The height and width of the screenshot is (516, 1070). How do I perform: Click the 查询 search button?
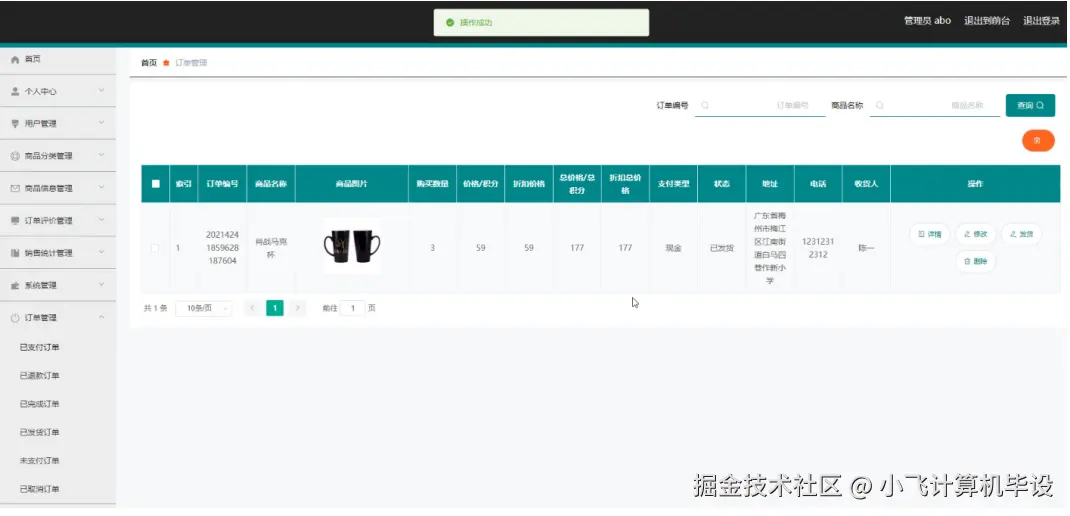click(x=1030, y=106)
